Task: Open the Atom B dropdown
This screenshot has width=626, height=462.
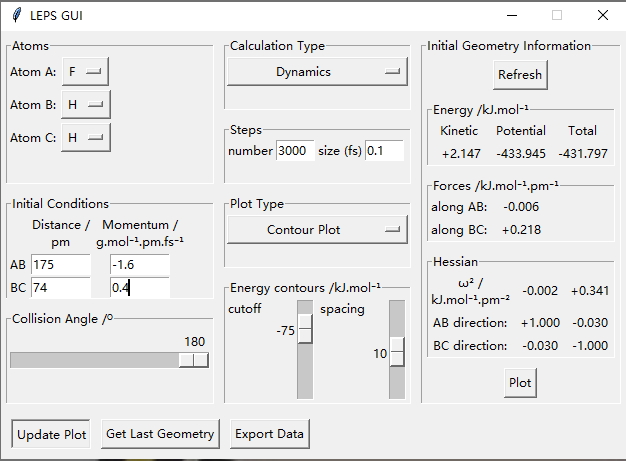Action: pos(85,104)
